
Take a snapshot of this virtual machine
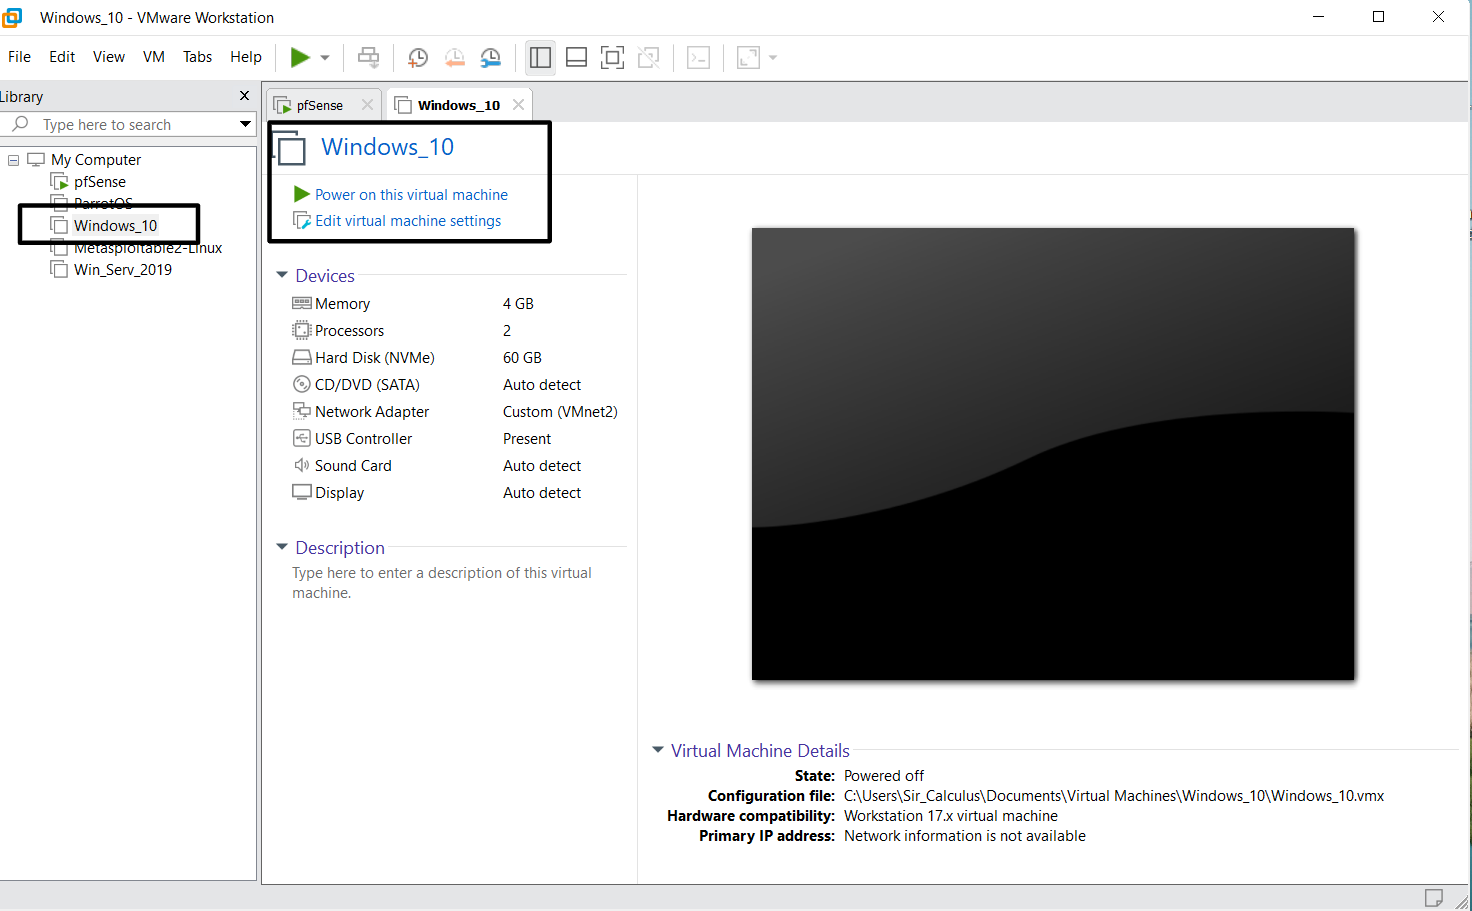coord(418,58)
